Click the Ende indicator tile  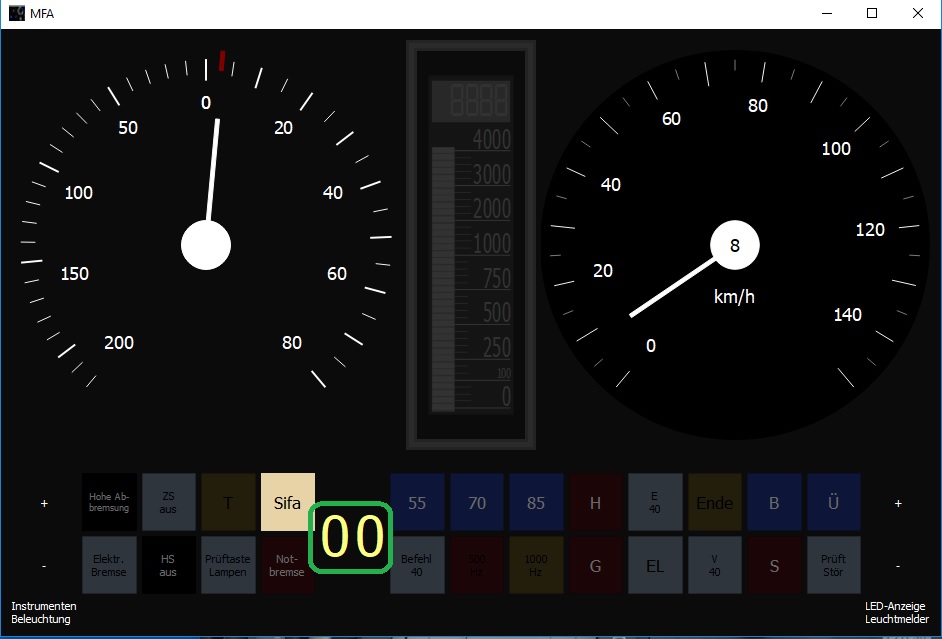click(715, 502)
